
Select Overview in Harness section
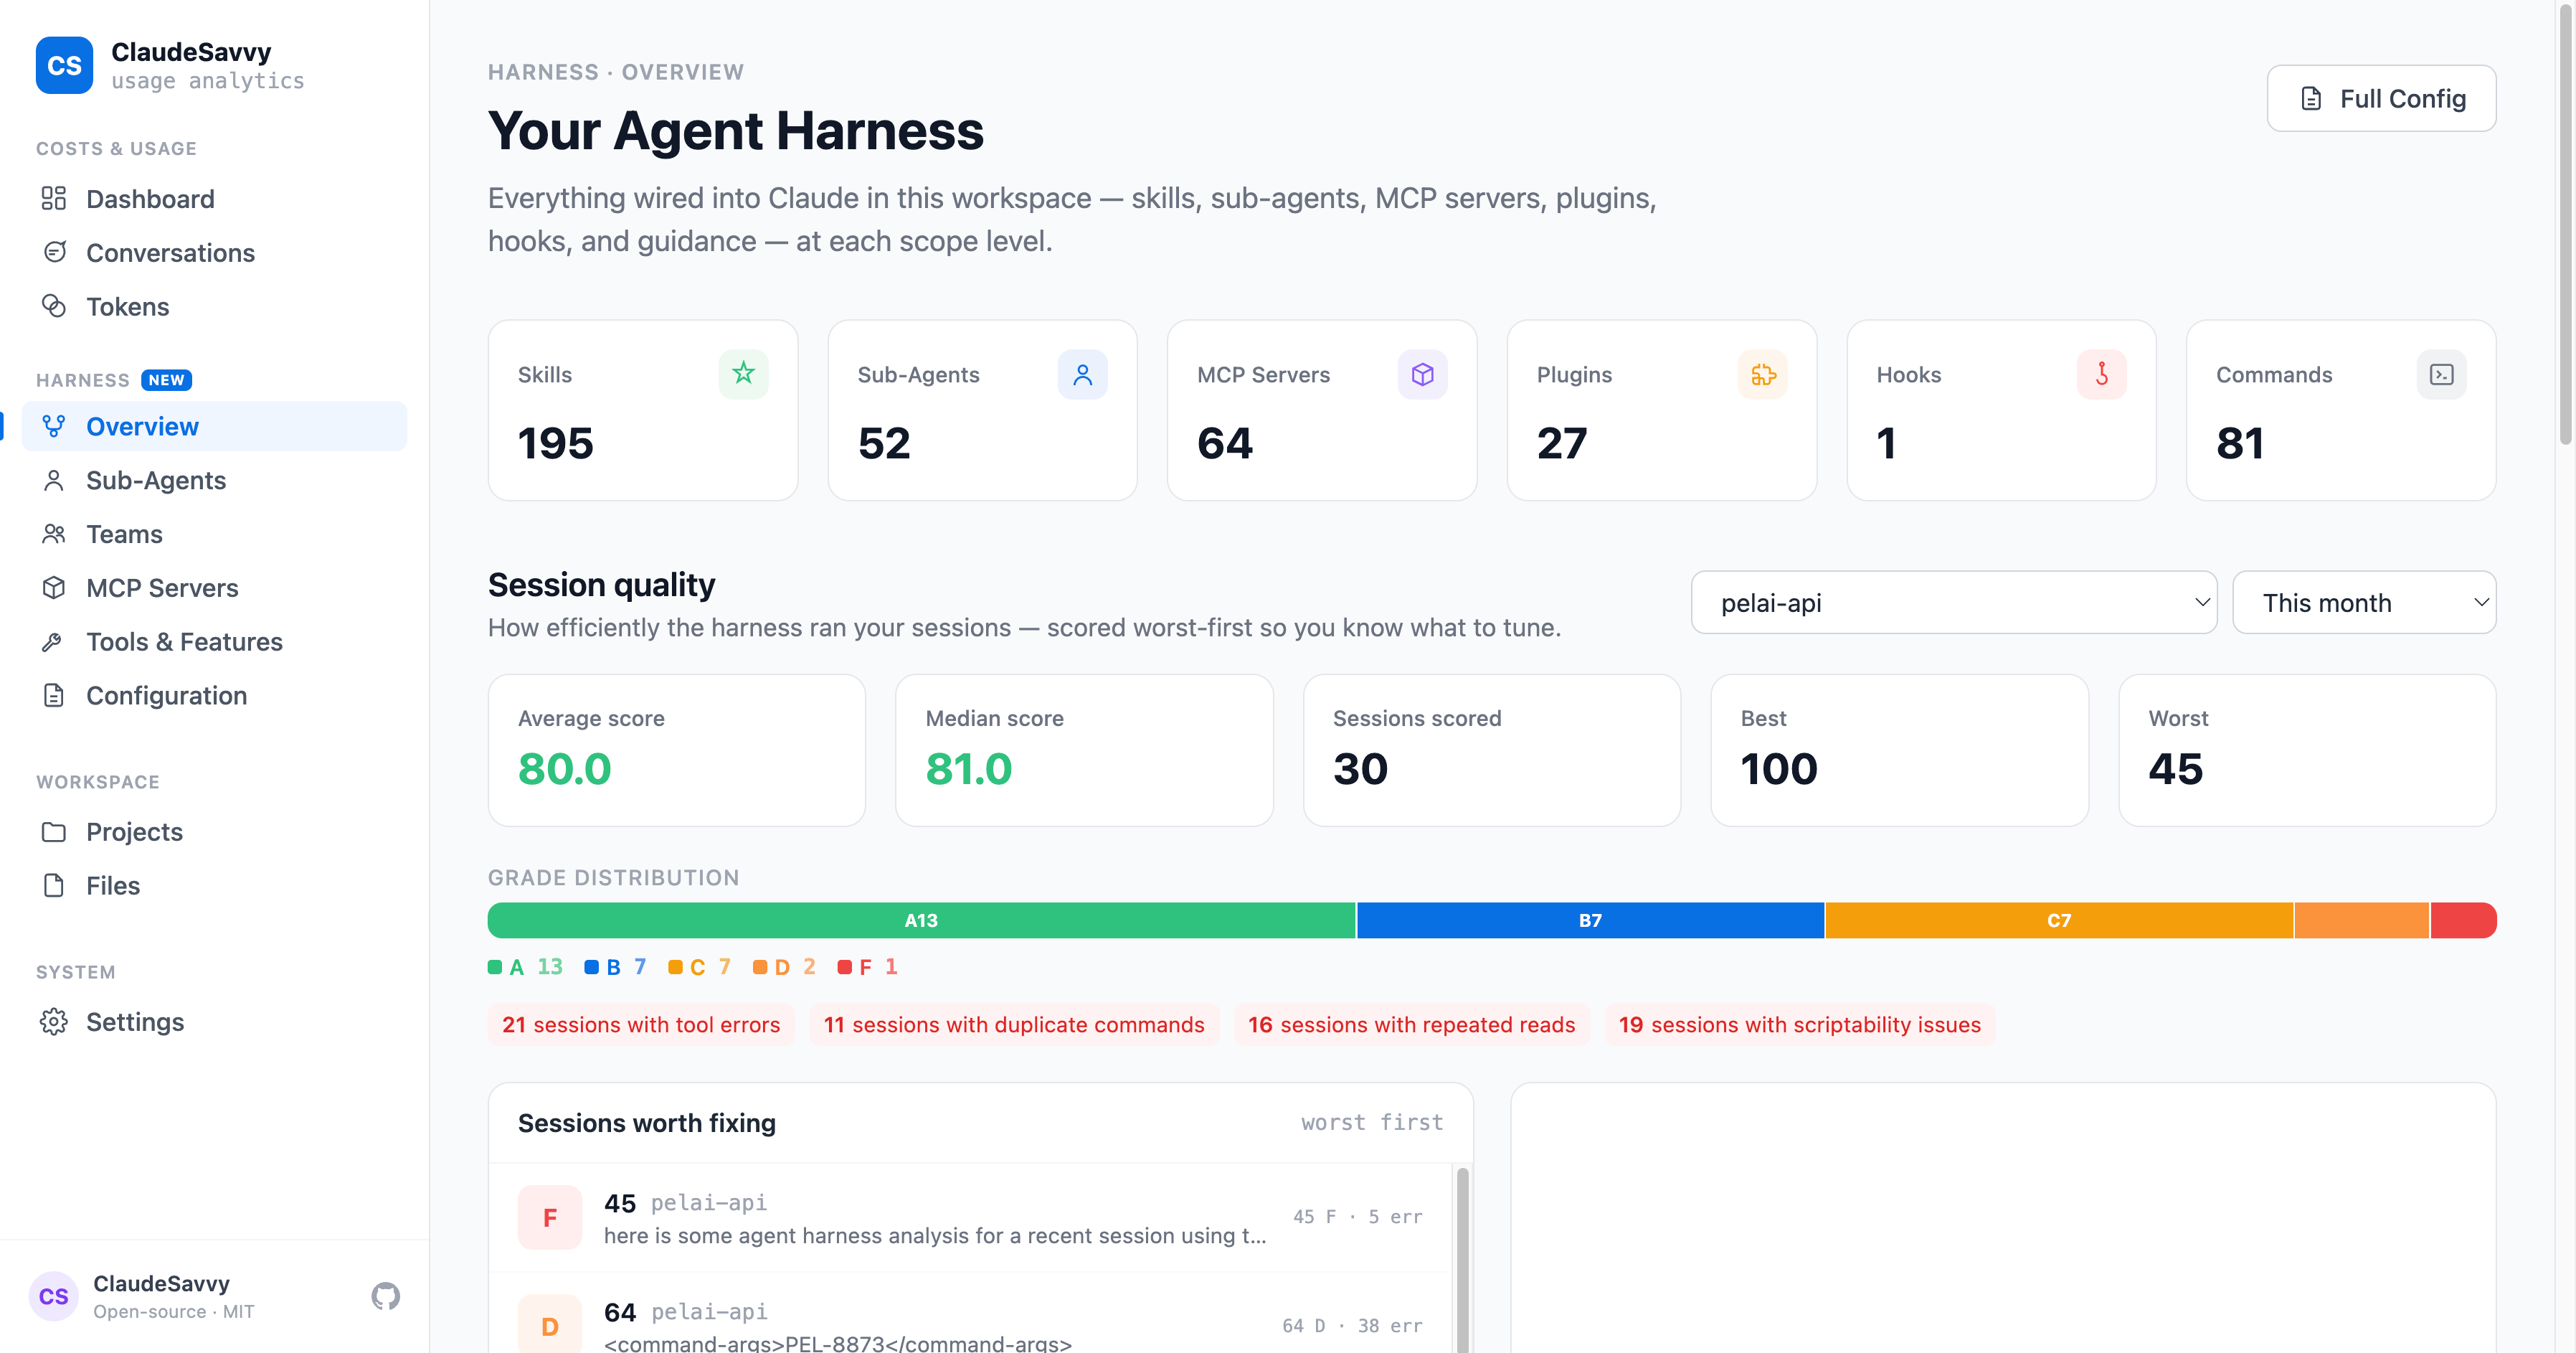pyautogui.click(x=214, y=426)
